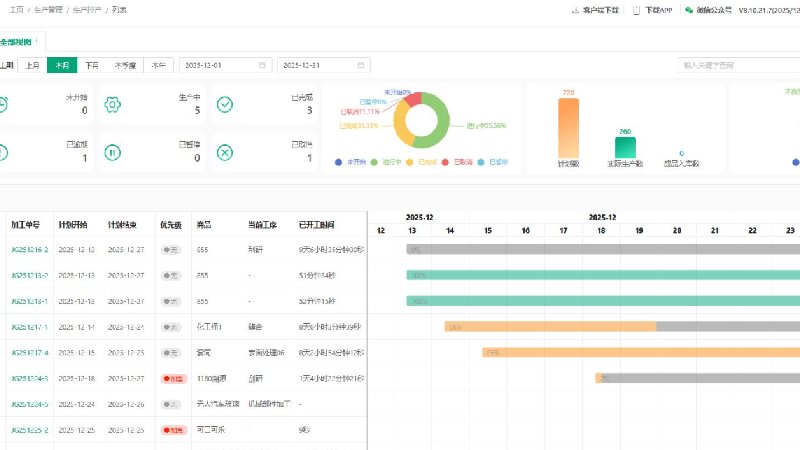800x450 pixels.
Task: Open work order JG251224-5
Action: pyautogui.click(x=30, y=404)
